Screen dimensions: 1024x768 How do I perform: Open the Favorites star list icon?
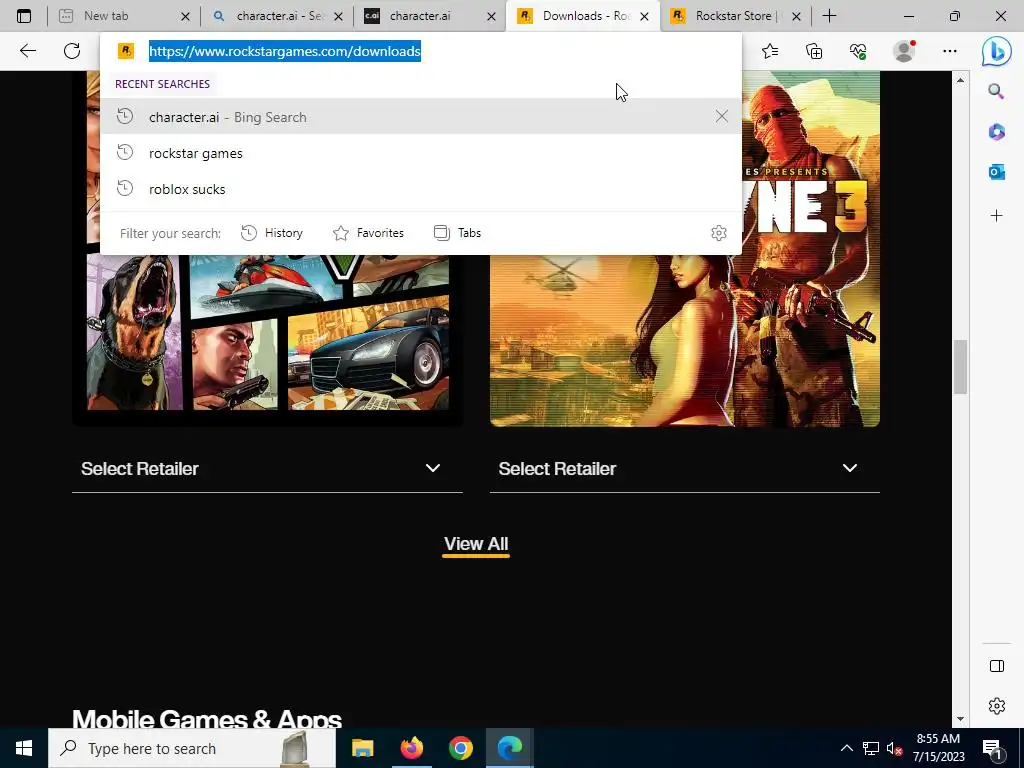pyautogui.click(x=770, y=51)
